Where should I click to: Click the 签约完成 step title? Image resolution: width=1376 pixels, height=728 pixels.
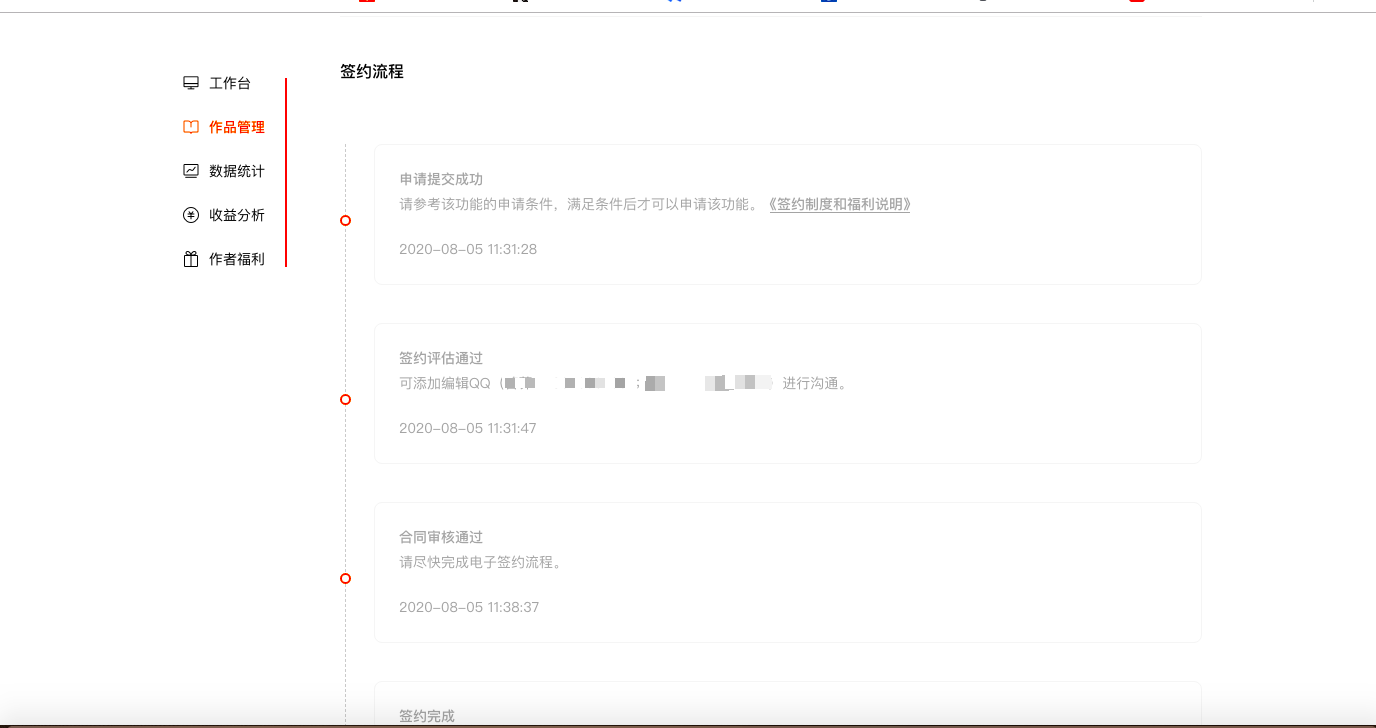[427, 716]
